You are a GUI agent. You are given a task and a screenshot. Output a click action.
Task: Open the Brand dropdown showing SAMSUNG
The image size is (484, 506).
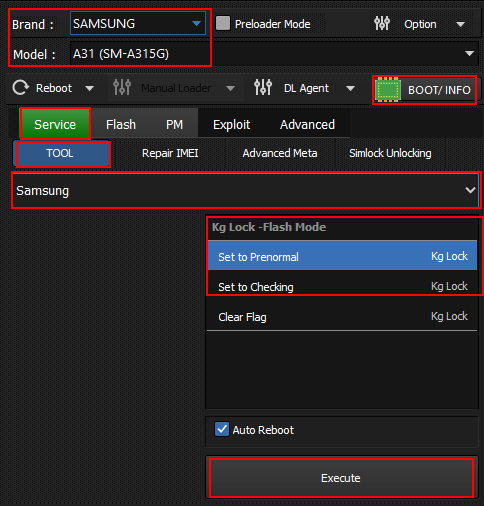138,23
